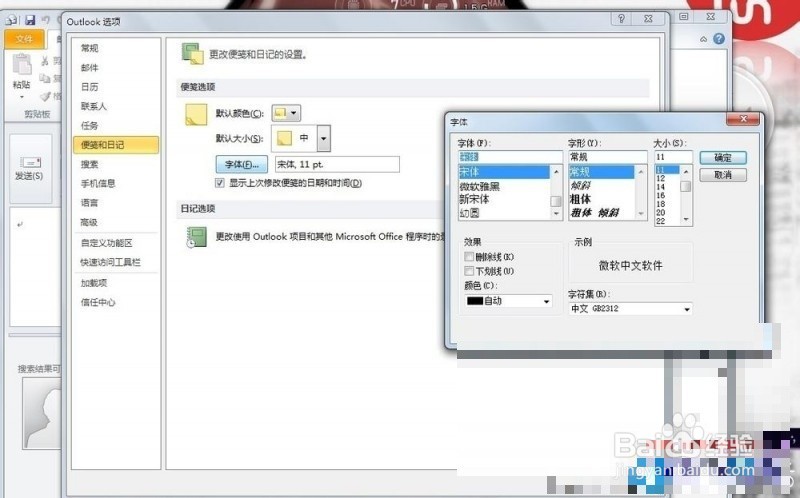Click the save icon in the quick access toolbar
Image resolution: width=800 pixels, height=498 pixels.
coord(30,20)
